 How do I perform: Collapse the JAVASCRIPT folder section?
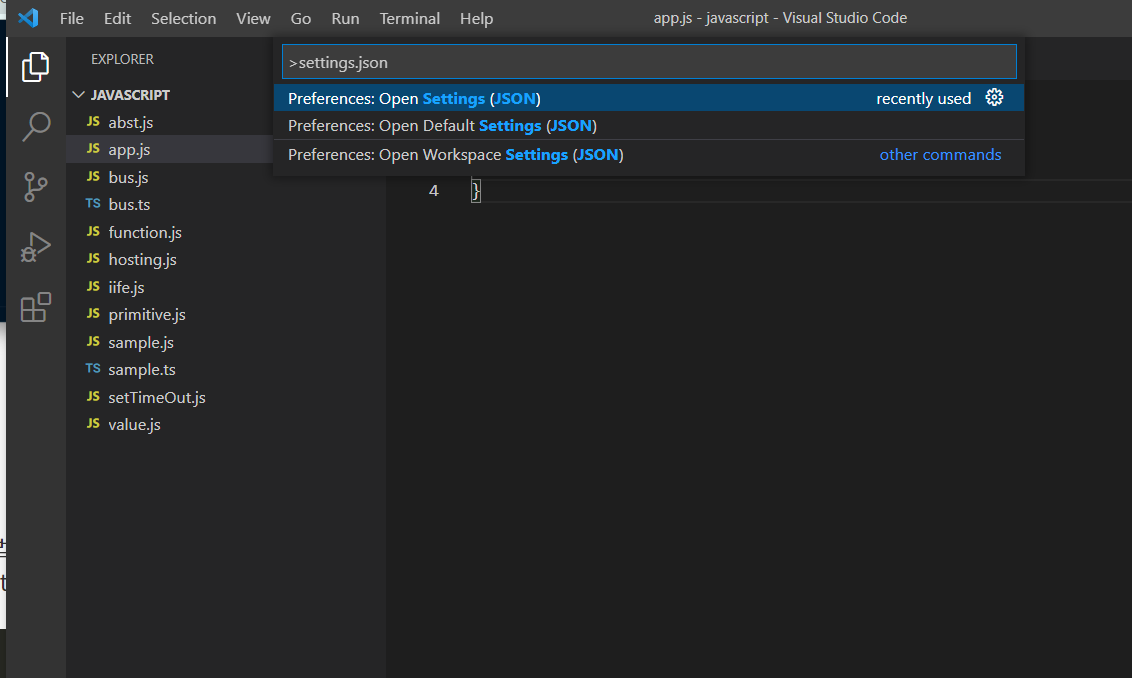point(79,95)
